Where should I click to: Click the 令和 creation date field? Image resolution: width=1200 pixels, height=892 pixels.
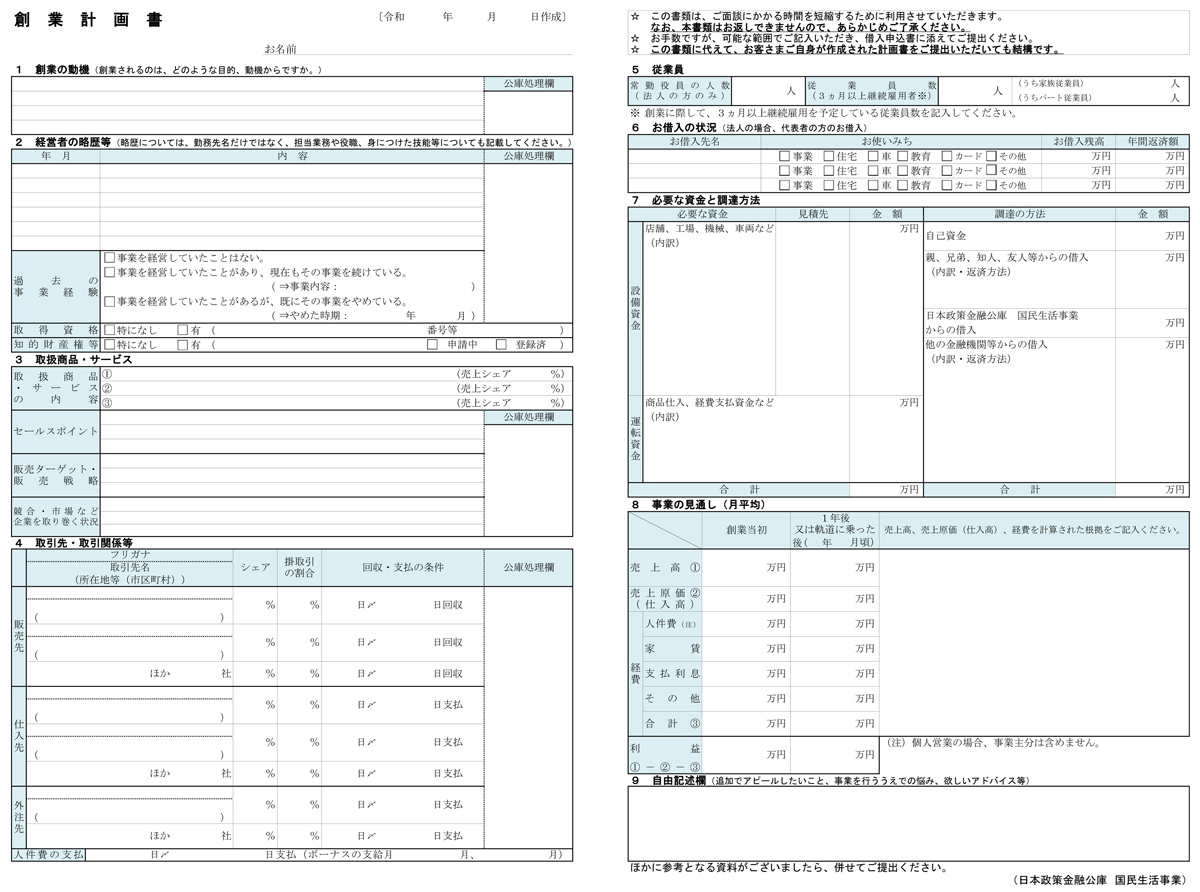[x=474, y=17]
